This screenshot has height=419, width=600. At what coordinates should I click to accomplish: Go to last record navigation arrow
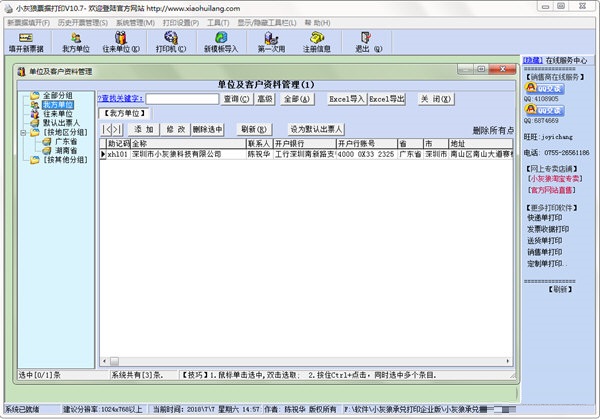click(x=117, y=130)
